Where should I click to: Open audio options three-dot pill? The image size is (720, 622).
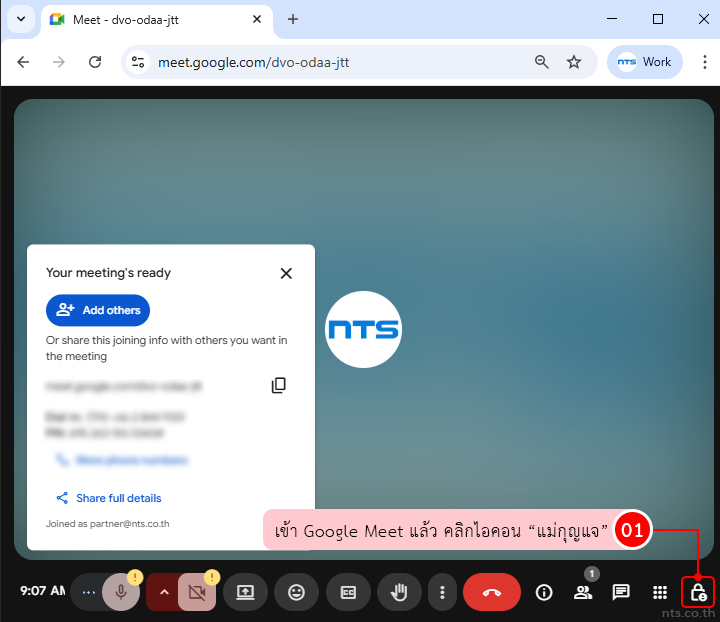[x=89, y=592]
